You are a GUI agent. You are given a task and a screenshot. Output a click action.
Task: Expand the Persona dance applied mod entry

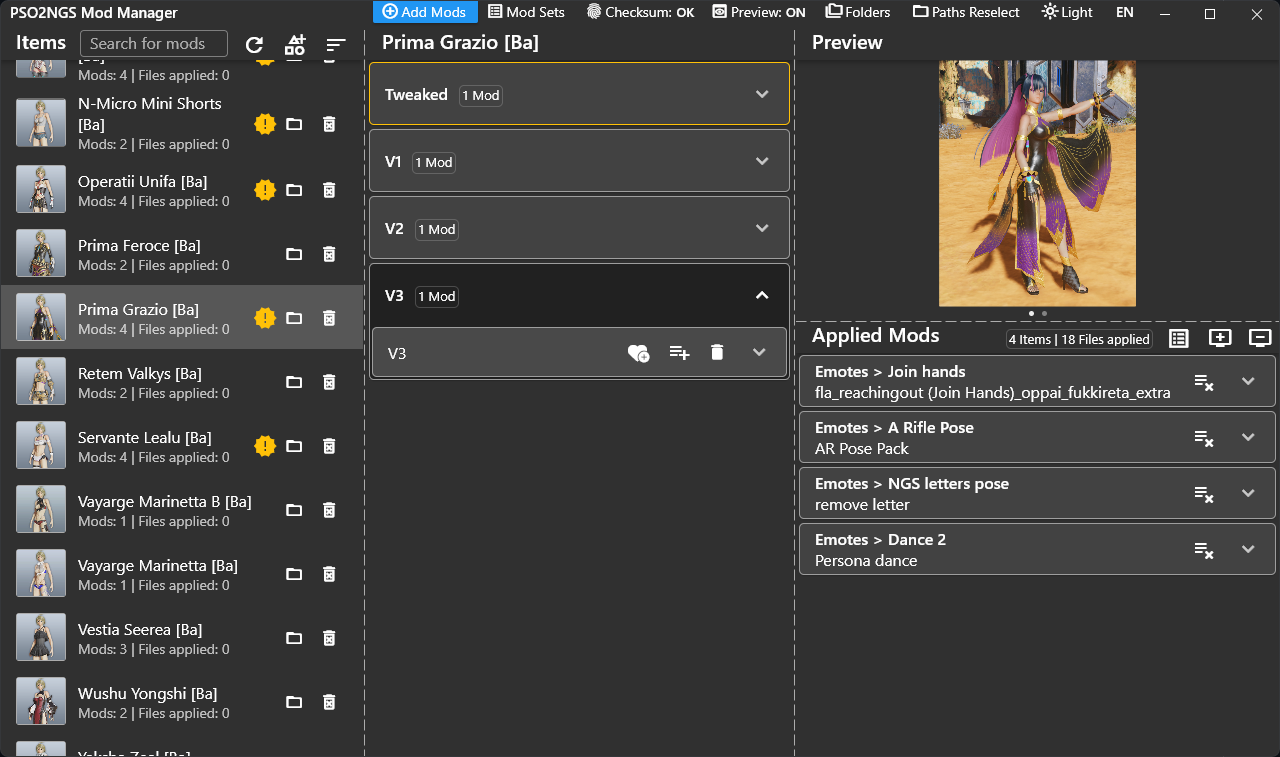tap(1247, 549)
